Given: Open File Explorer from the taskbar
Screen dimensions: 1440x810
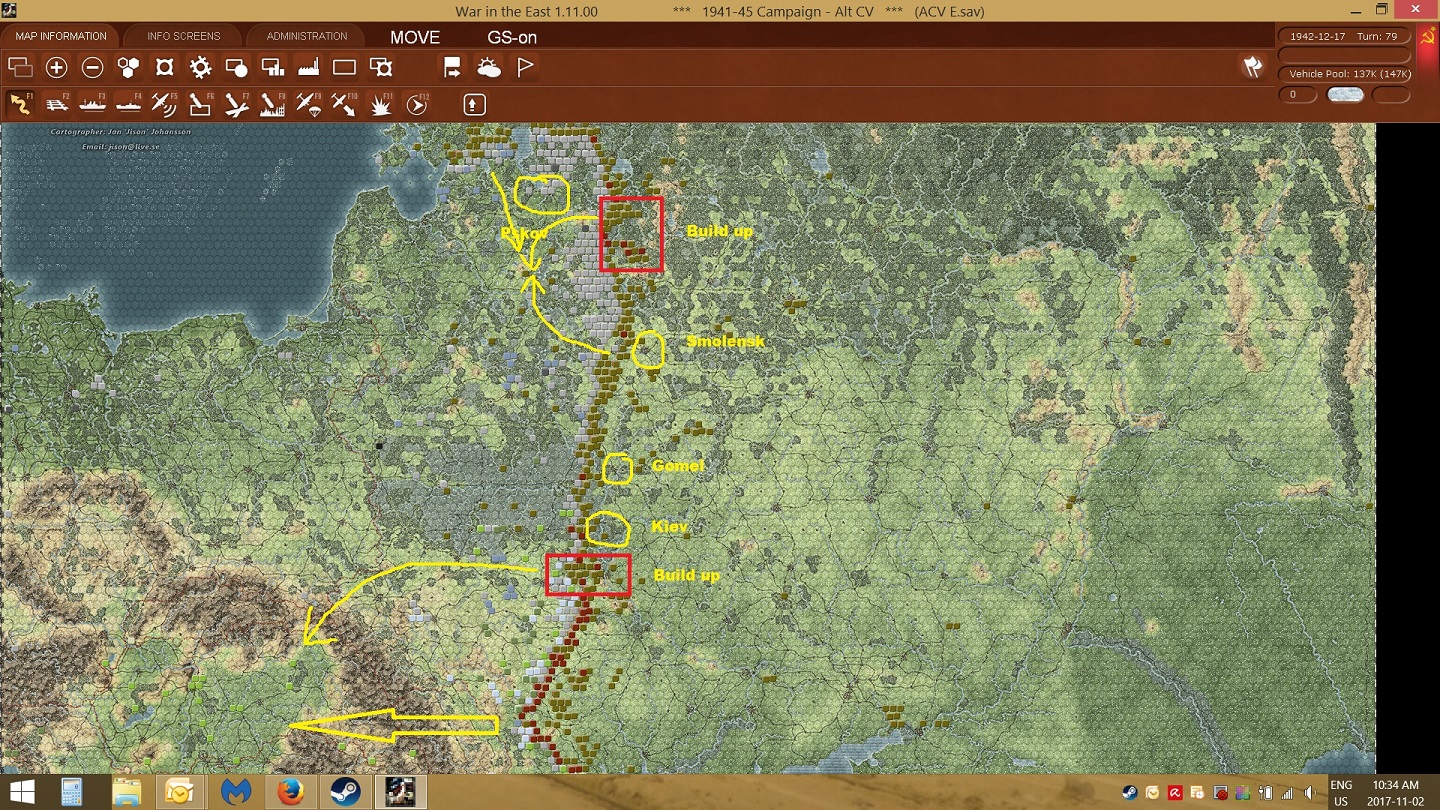Looking at the screenshot, I should coord(126,792).
